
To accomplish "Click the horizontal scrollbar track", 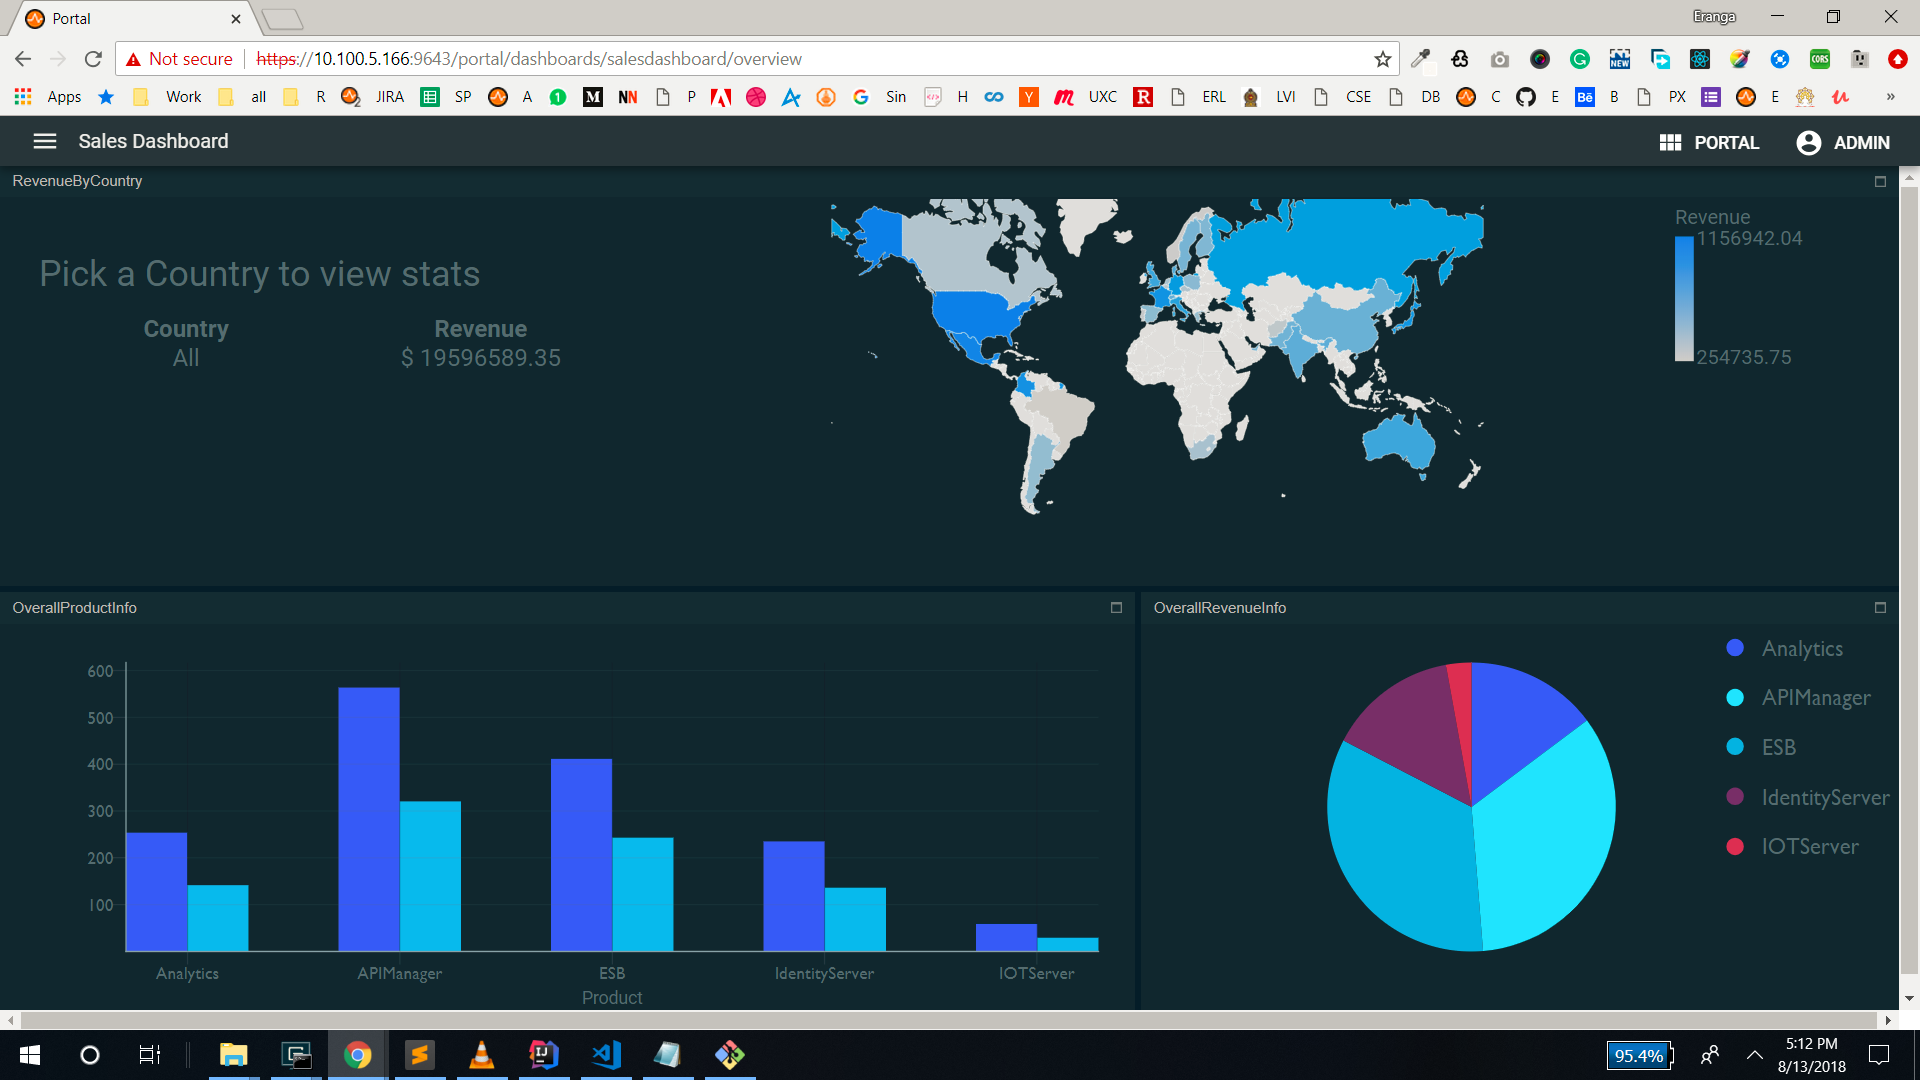I will tap(948, 1020).
